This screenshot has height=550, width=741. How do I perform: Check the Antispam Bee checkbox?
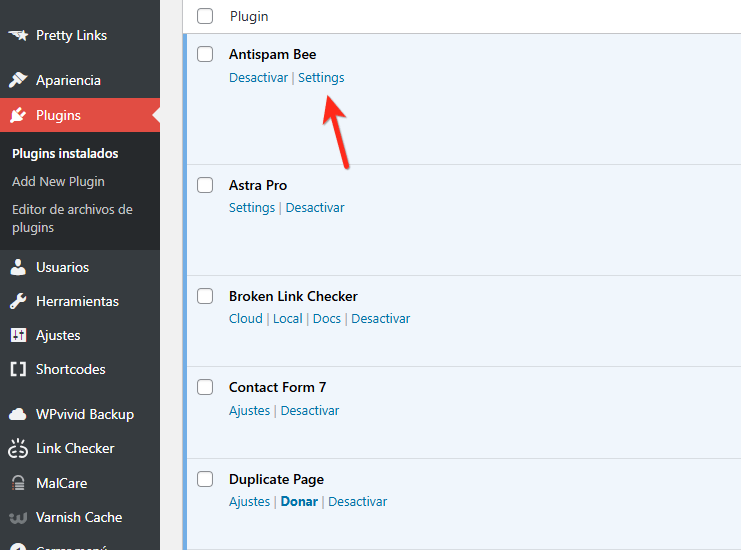coord(205,54)
